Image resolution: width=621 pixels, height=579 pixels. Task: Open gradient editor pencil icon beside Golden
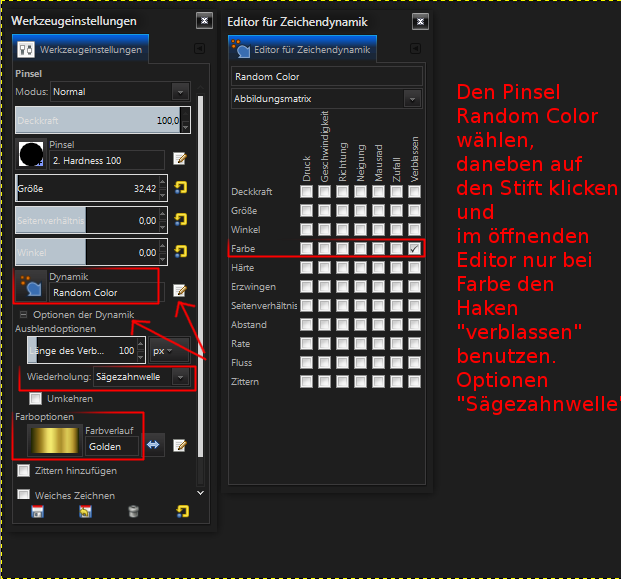180,445
